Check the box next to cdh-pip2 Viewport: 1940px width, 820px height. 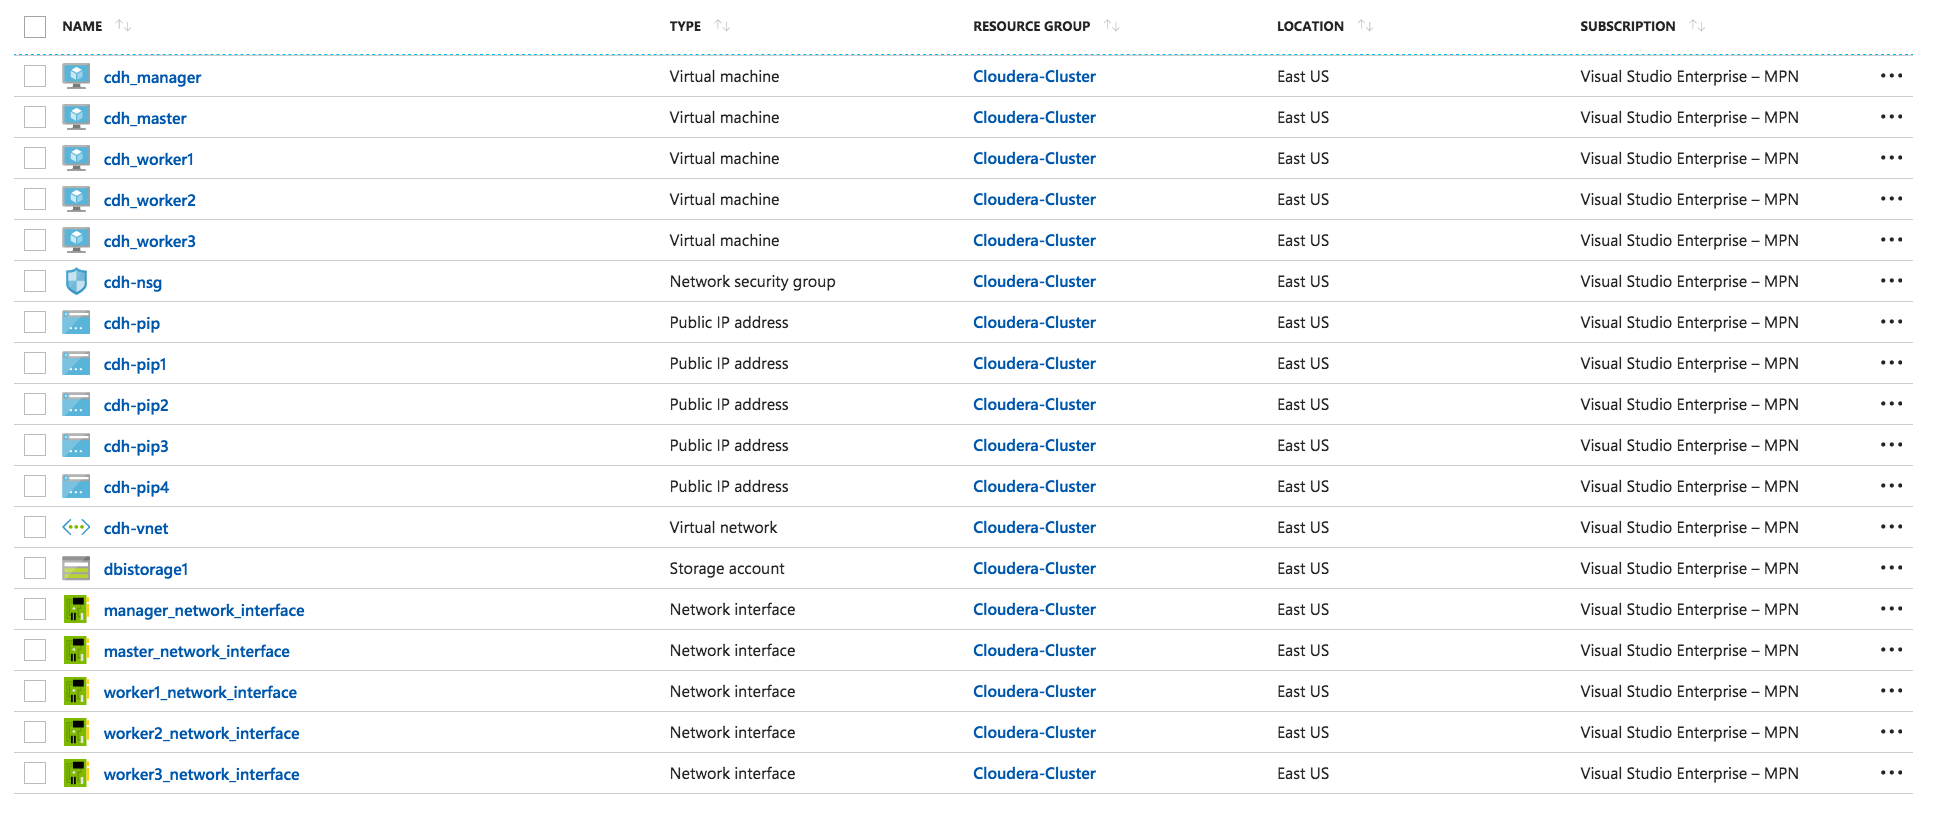pos(35,404)
